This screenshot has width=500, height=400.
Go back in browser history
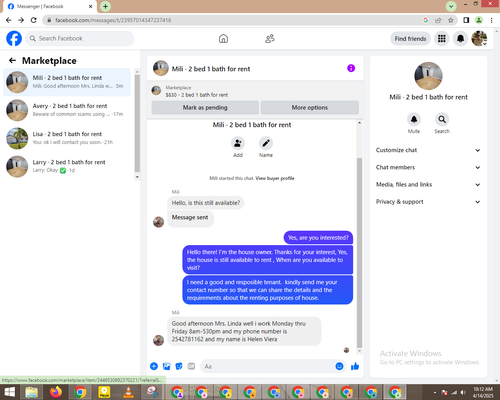(x=9, y=20)
